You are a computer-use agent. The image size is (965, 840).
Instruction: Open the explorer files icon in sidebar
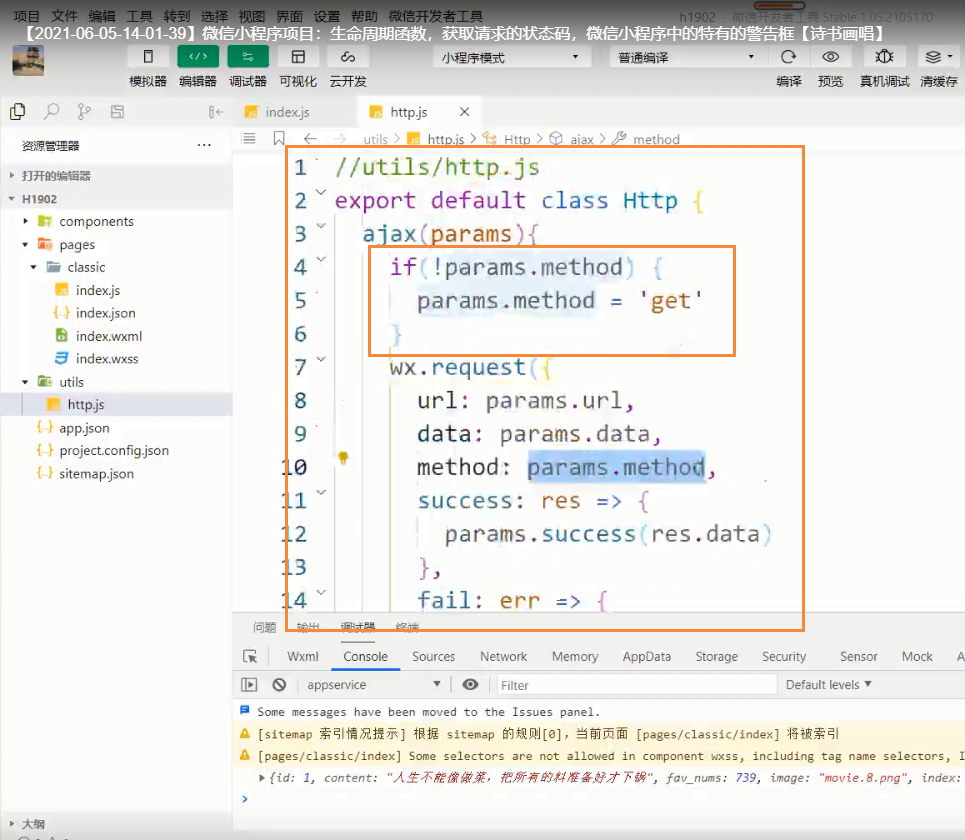point(18,111)
